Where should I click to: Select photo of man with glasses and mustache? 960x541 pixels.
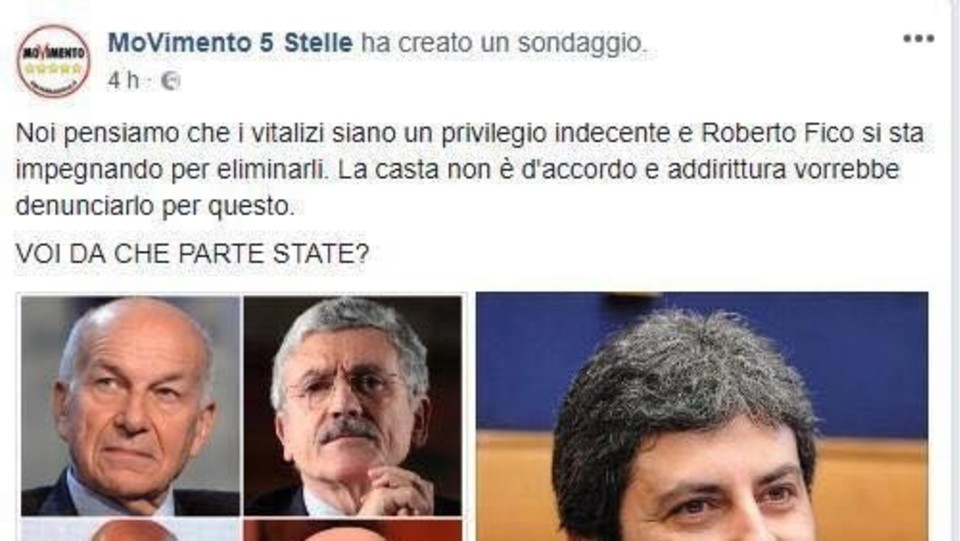353,406
